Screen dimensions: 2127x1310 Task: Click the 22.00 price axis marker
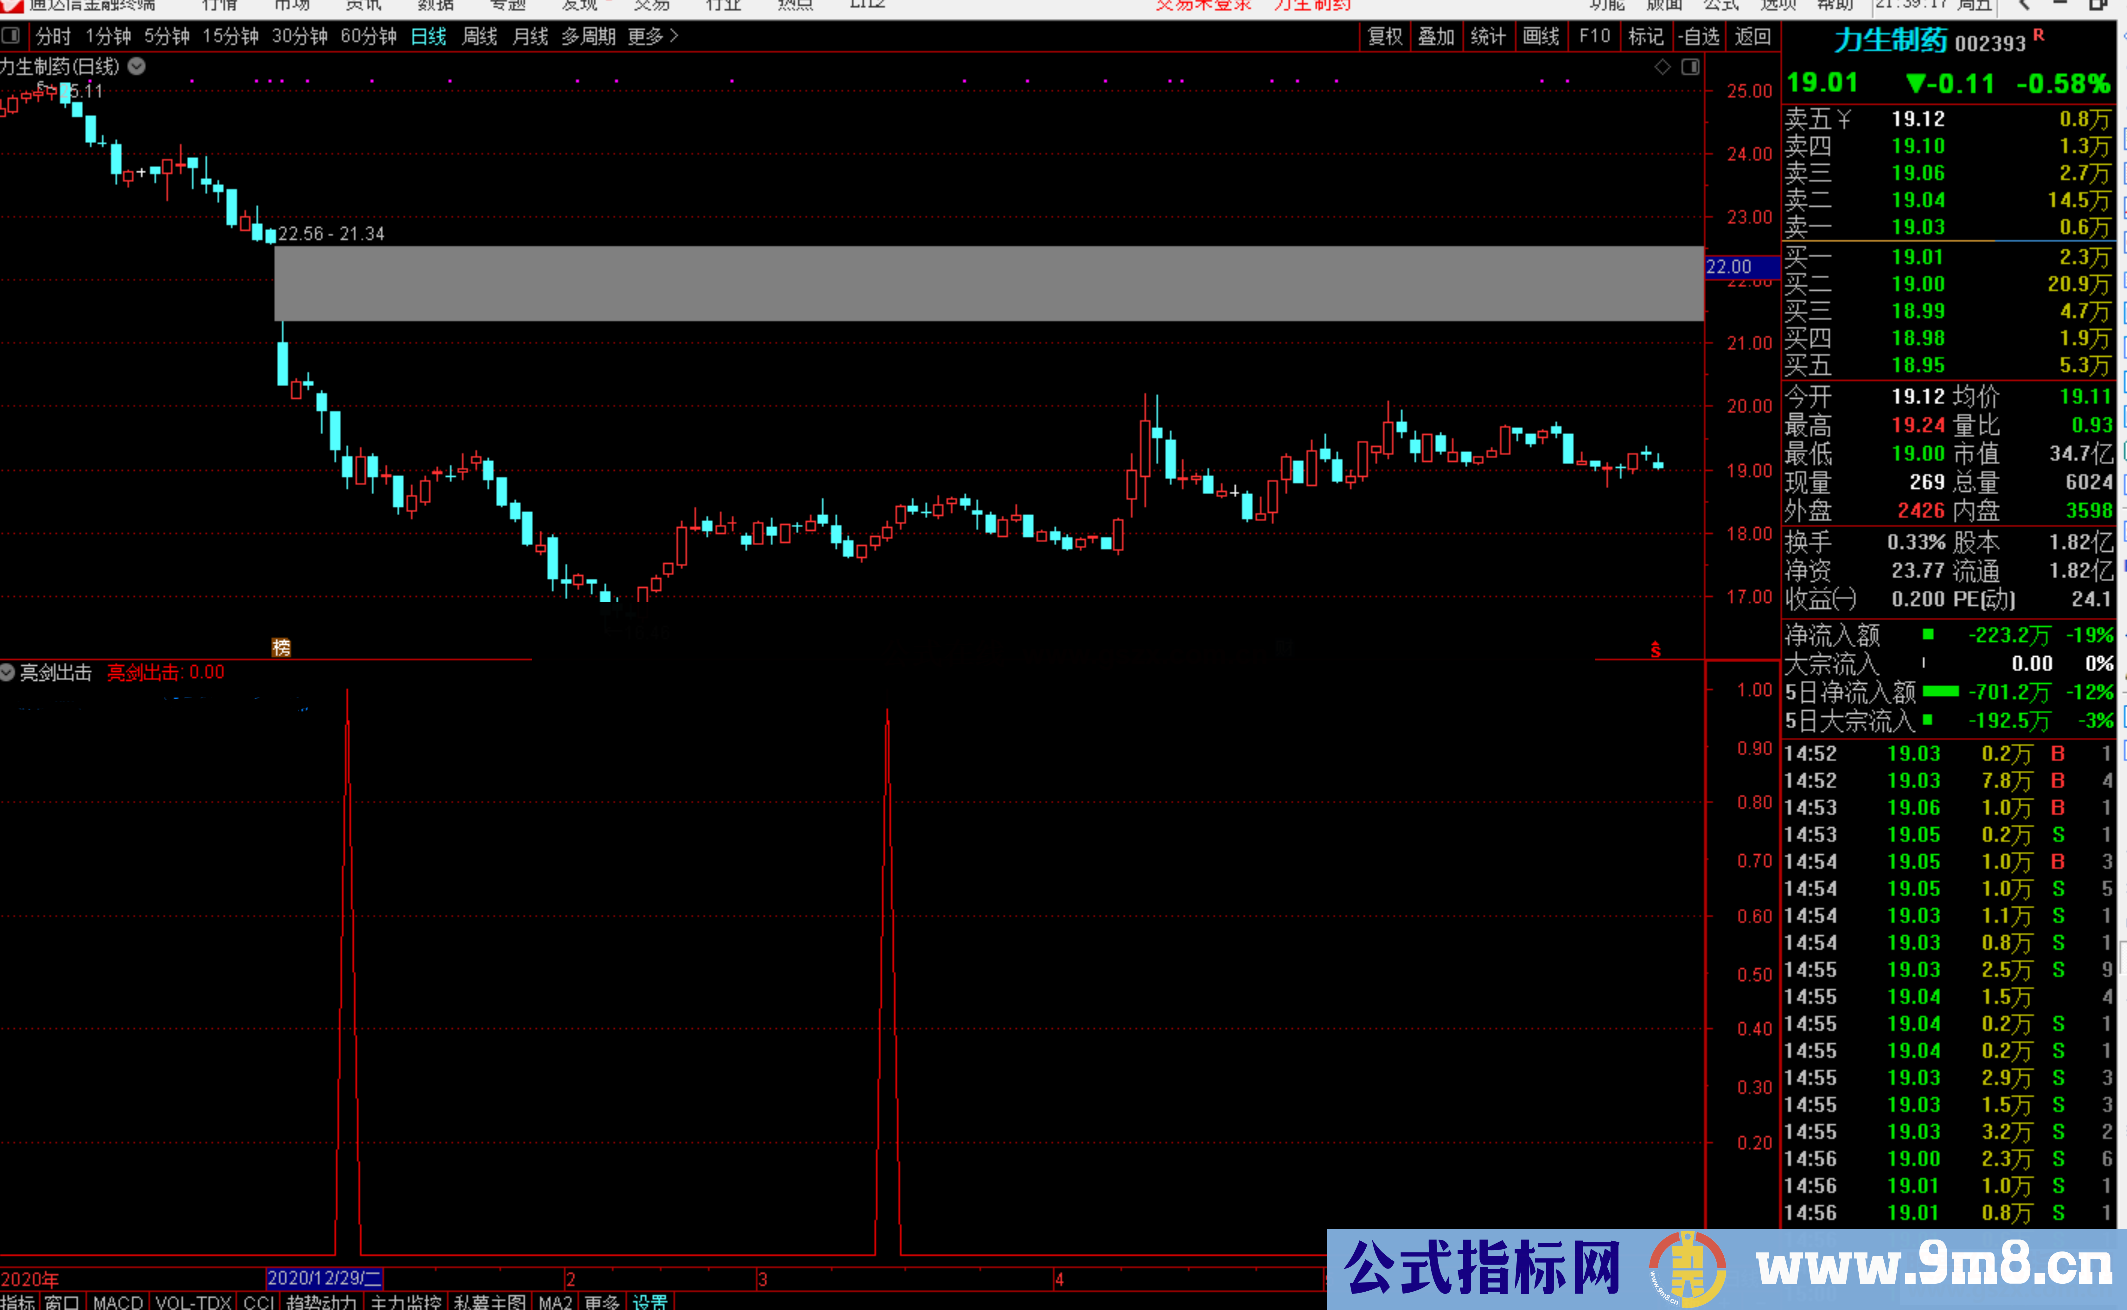pyautogui.click(x=1740, y=267)
